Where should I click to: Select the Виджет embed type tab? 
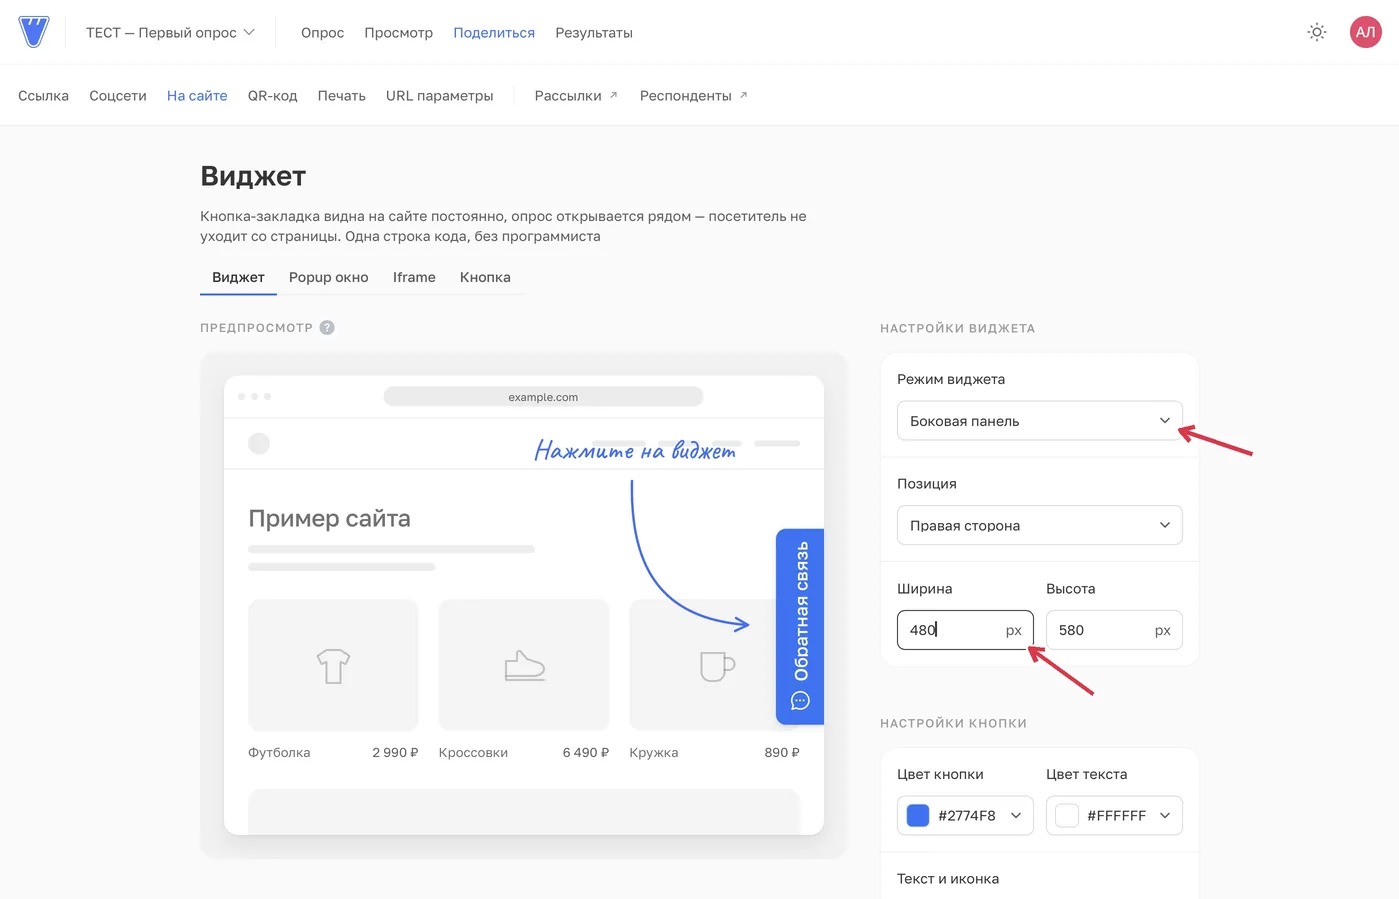pyautogui.click(x=238, y=277)
